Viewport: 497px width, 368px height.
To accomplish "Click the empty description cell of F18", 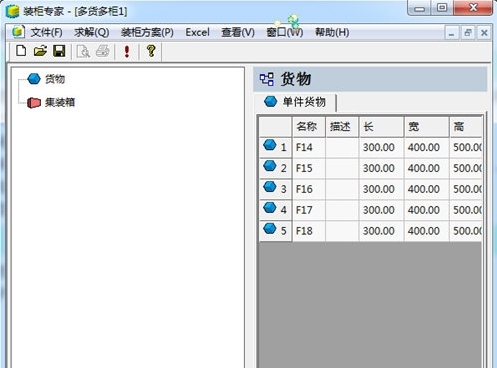I will tap(342, 231).
